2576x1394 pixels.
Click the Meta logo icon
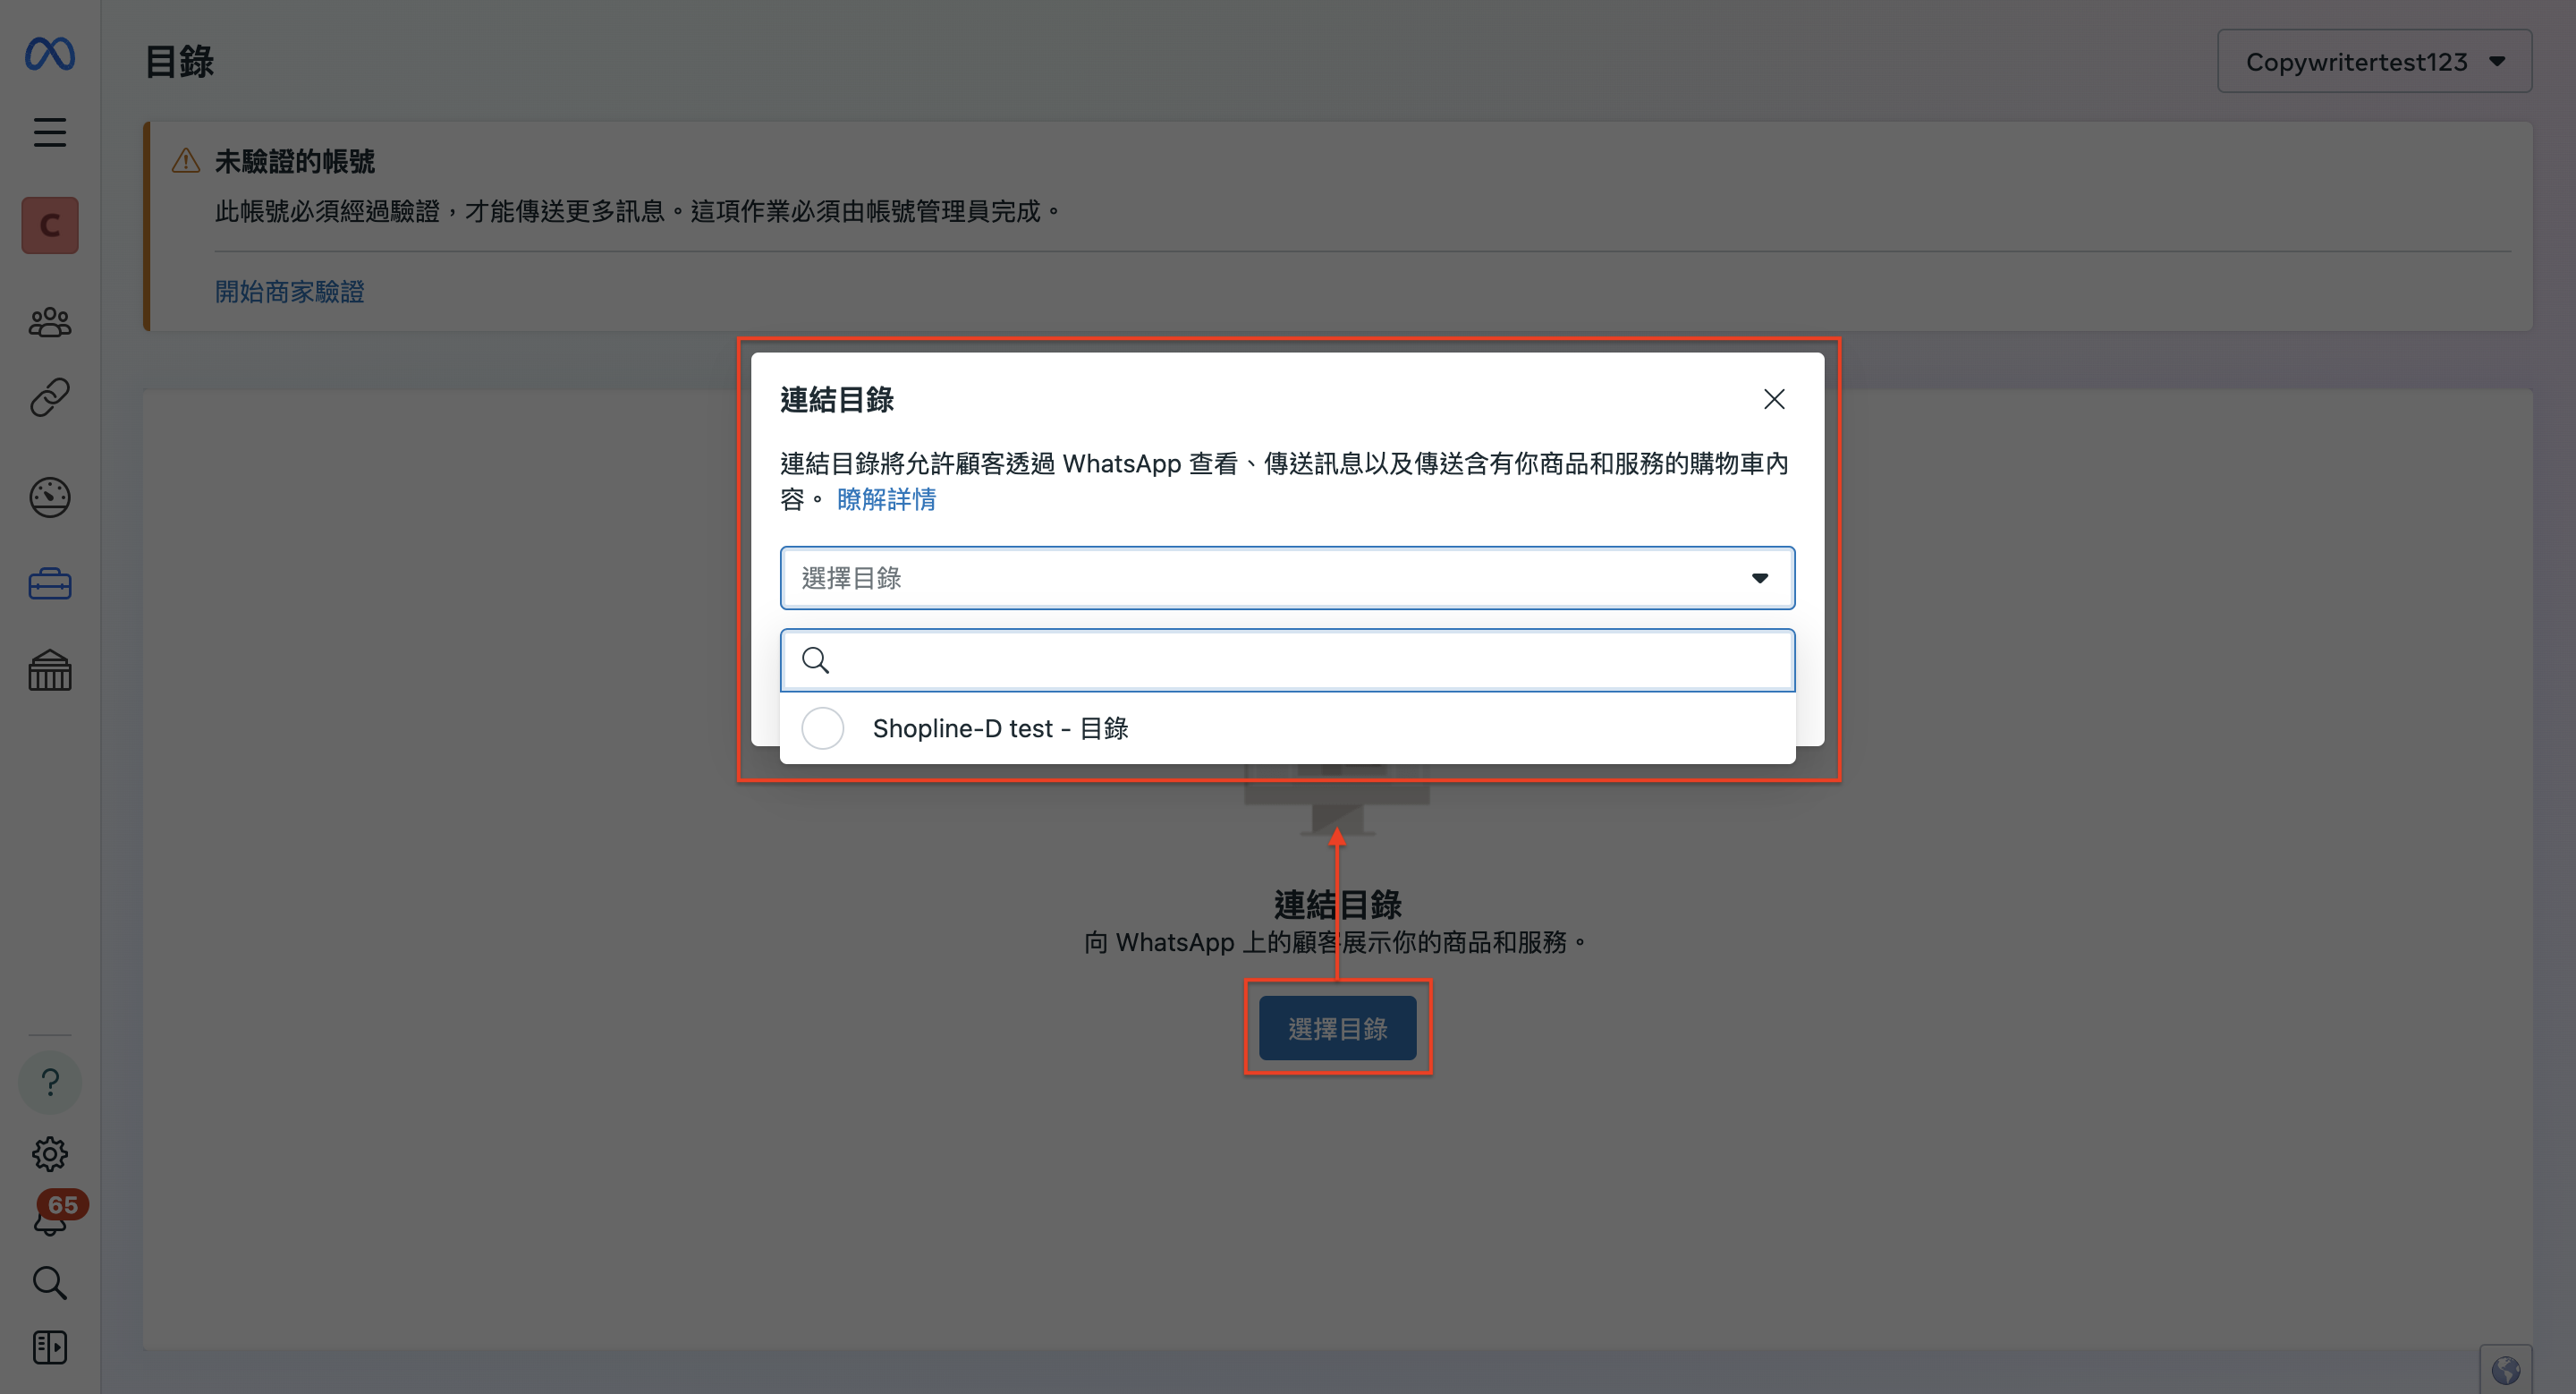pyautogui.click(x=50, y=53)
